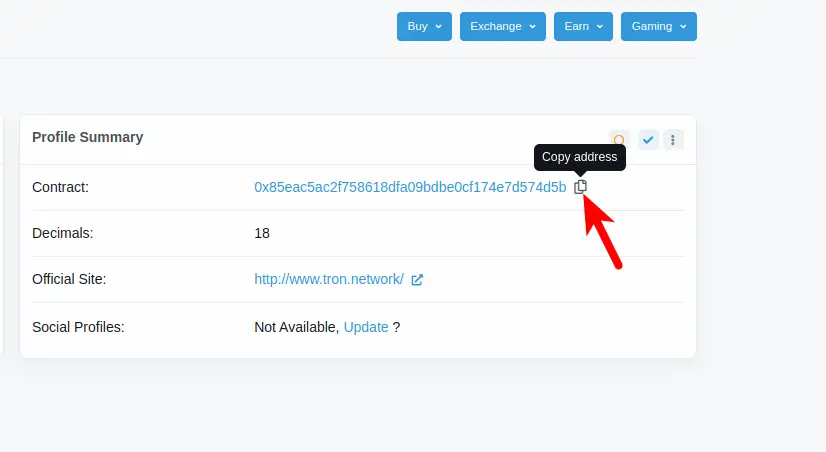Click the Social Profiles: row label
The image size is (826, 452).
point(78,327)
